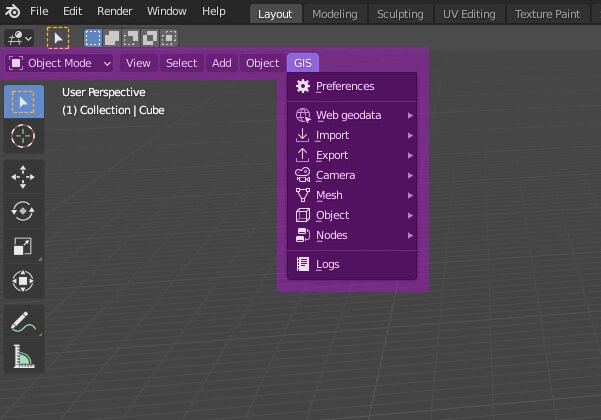Activate the Transform tool
This screenshot has height=420, width=601.
(x=22, y=281)
